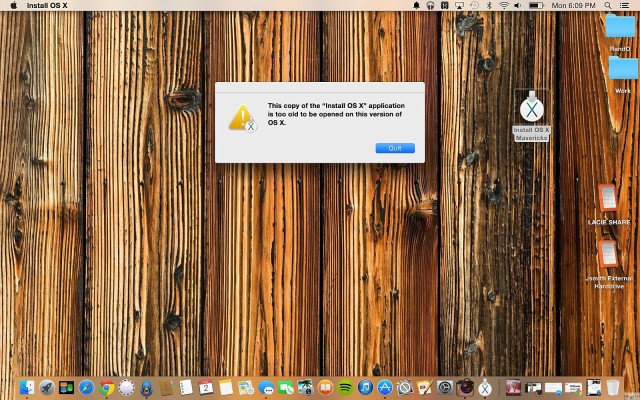Open Spotlight search
Image resolution: width=640 pixels, height=400 pixels.
[x=608, y=6]
